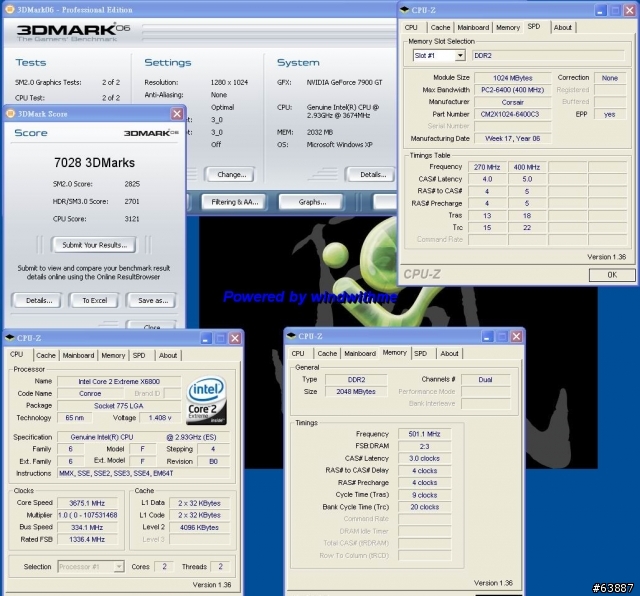Minimize the CPU-Z Memory window
This screenshot has height=596, width=640.
tap(487, 336)
